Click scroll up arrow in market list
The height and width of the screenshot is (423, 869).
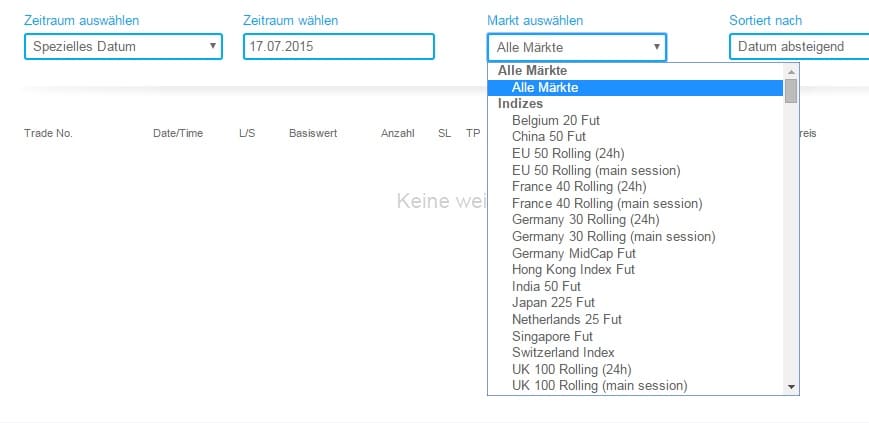coord(791,72)
